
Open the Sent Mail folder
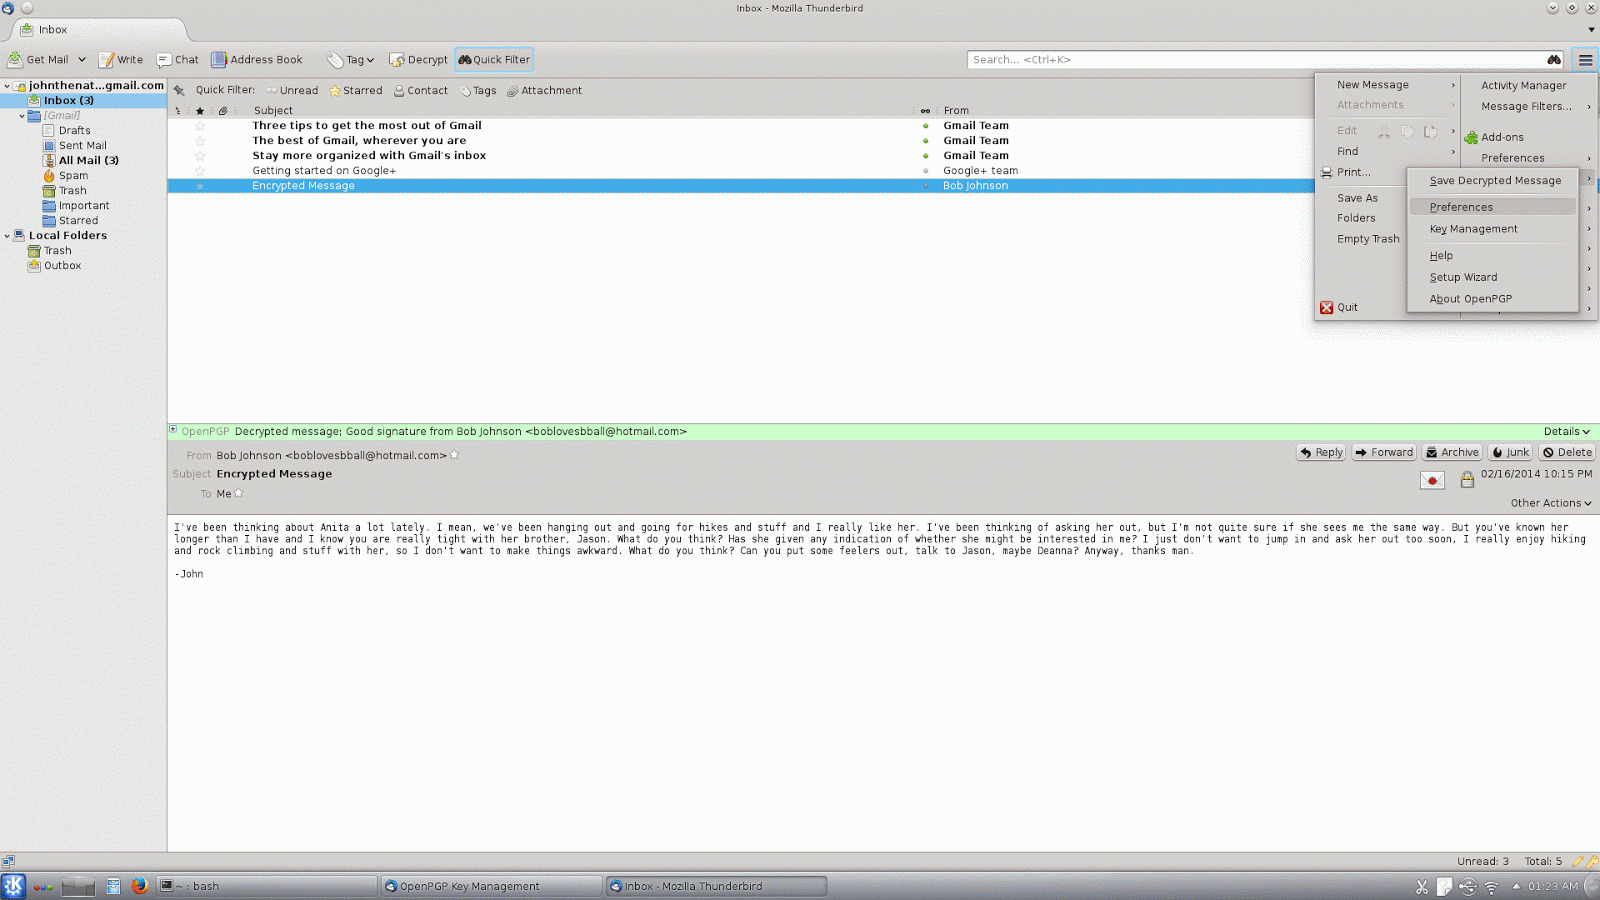tap(83, 146)
